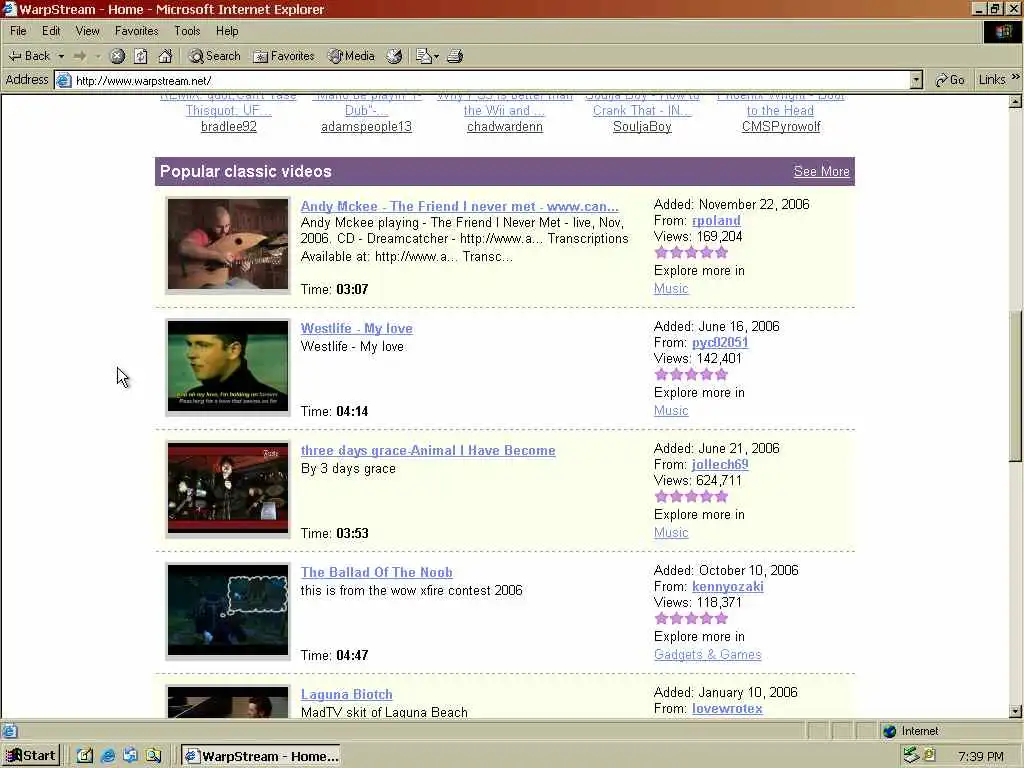Select WarpStream - Home taskbar button
The height and width of the screenshot is (768, 1024).
(x=261, y=756)
